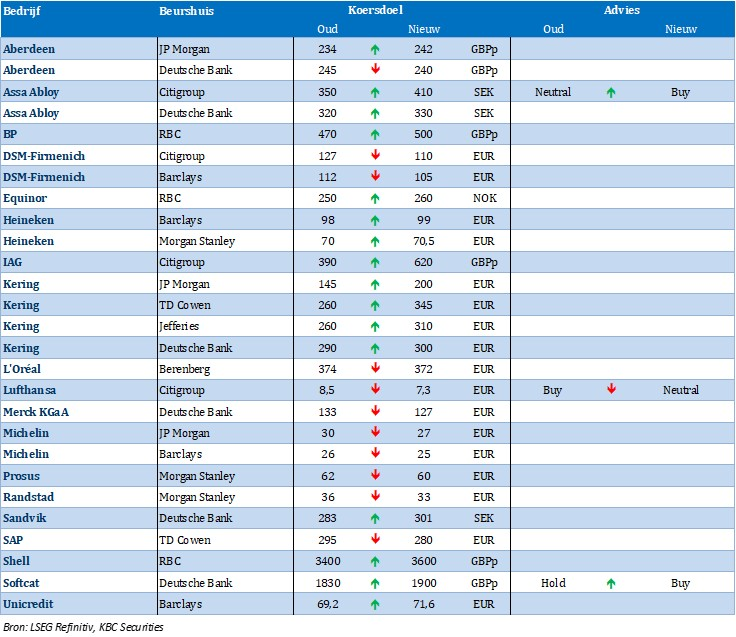Viewport: 736px width, 637px height.
Task: Click the red down arrow in the Prosus row
Action: [x=375, y=476]
